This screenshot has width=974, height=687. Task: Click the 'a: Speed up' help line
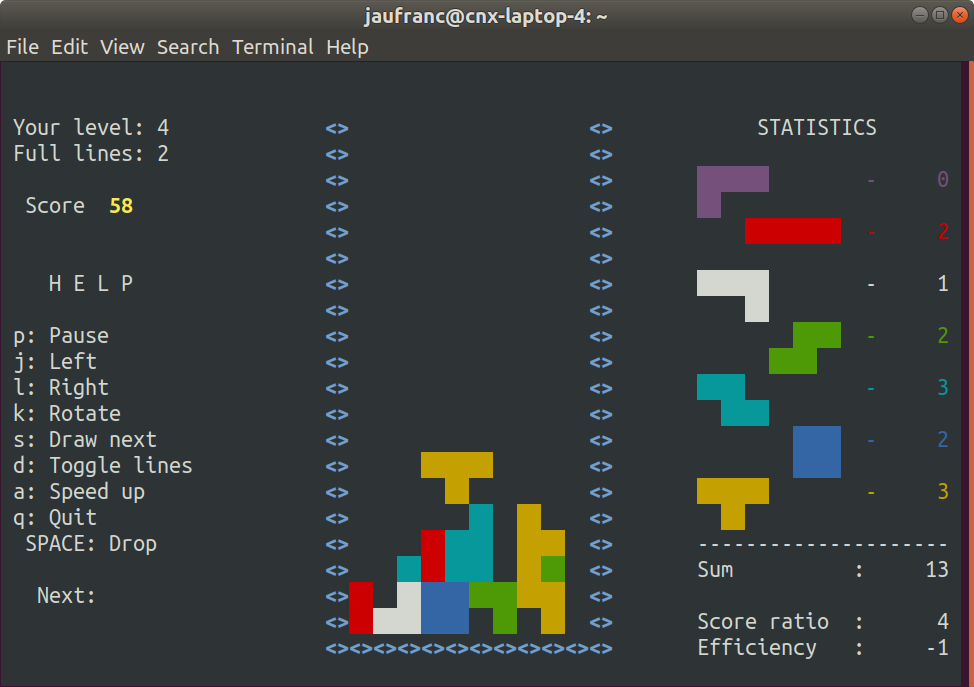coord(79,492)
